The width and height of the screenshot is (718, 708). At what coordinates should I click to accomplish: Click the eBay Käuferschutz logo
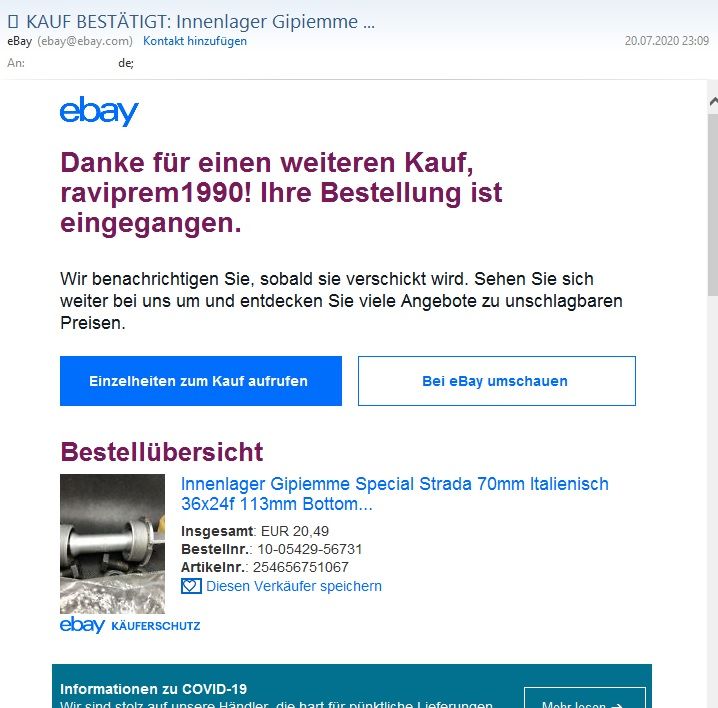[130, 625]
